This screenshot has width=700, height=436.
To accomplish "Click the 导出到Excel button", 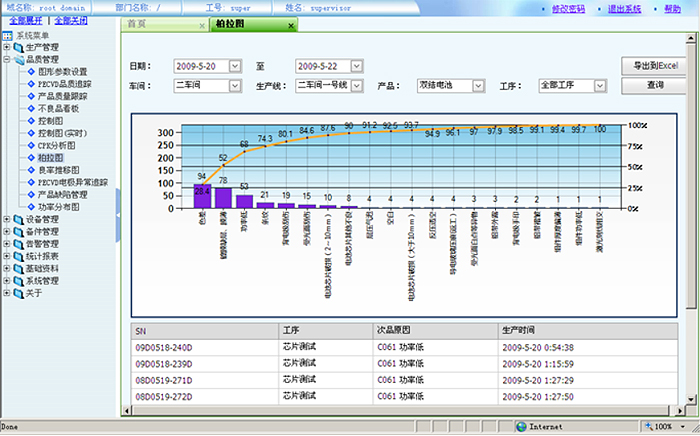I will tap(654, 66).
